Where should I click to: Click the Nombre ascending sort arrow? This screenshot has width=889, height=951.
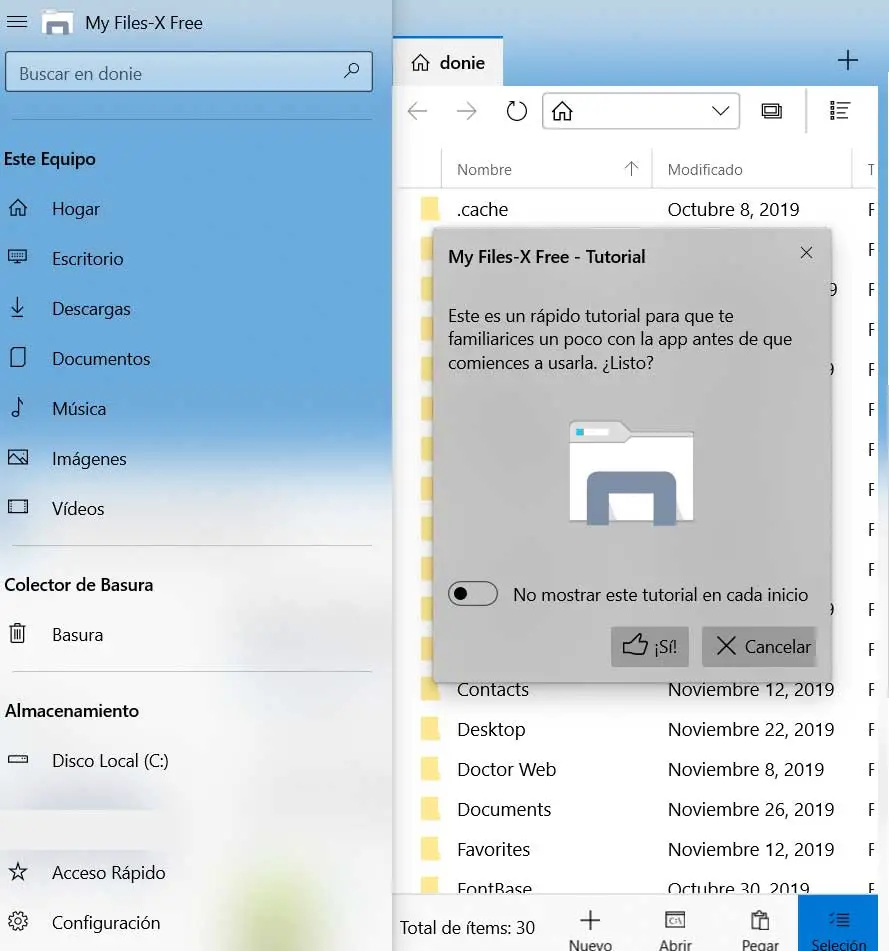tap(631, 169)
